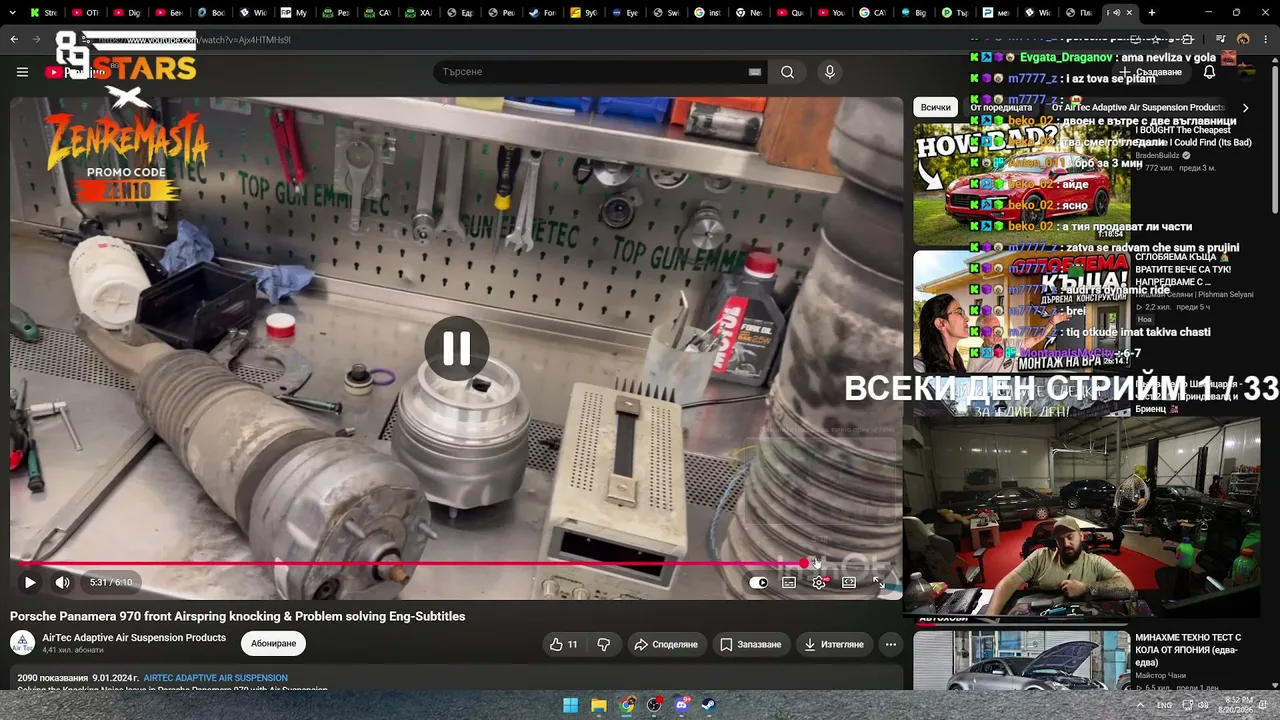1280x720 pixels.
Task: Switch to the inst browser tab
Action: click(x=707, y=13)
